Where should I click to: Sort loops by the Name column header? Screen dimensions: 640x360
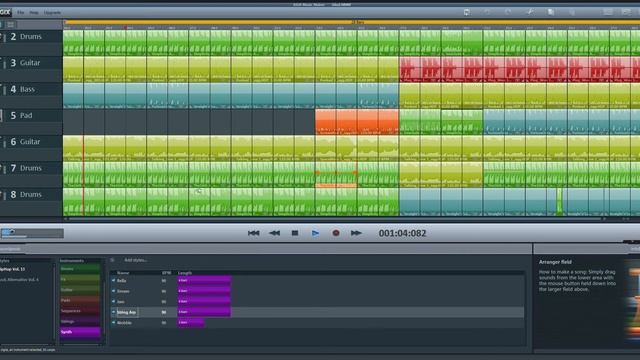(123, 273)
